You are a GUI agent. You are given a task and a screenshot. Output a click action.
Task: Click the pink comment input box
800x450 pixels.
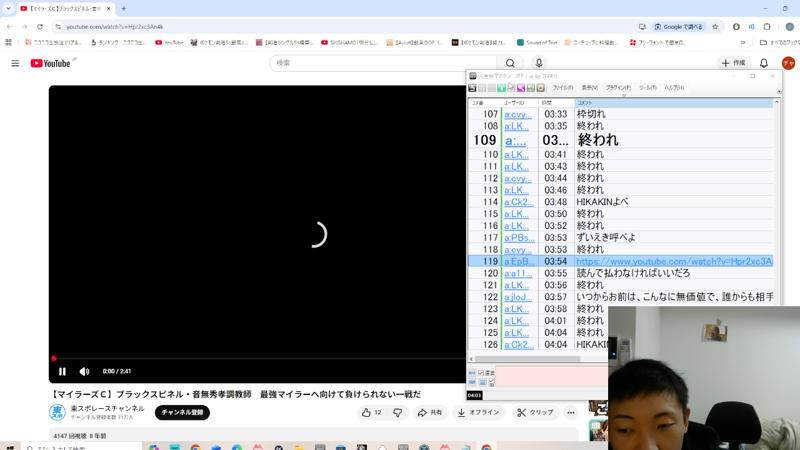tap(552, 377)
